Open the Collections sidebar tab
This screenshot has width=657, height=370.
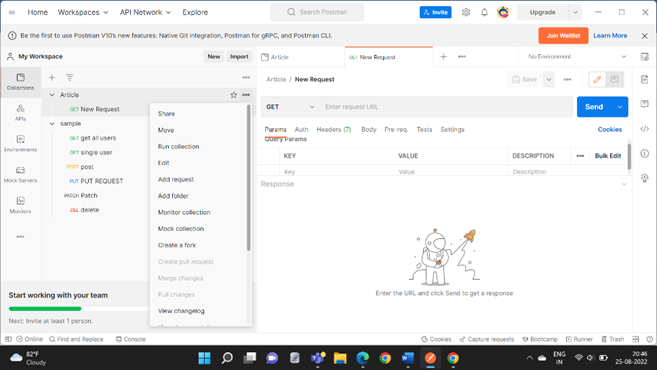(x=20, y=82)
